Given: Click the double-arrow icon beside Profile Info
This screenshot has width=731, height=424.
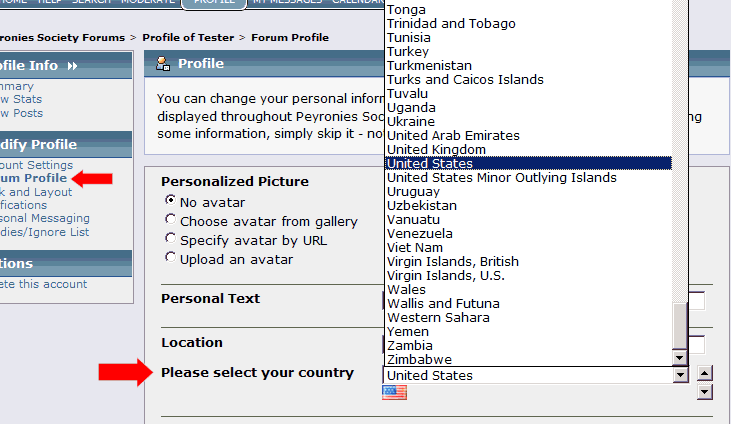Looking at the screenshot, I should tap(72, 66).
